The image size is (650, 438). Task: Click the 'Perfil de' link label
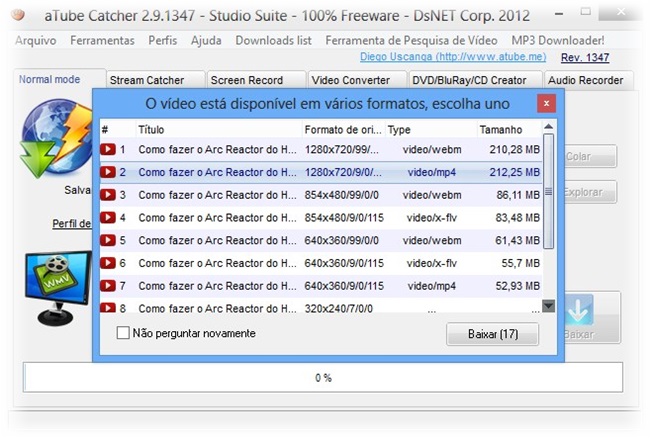click(72, 224)
